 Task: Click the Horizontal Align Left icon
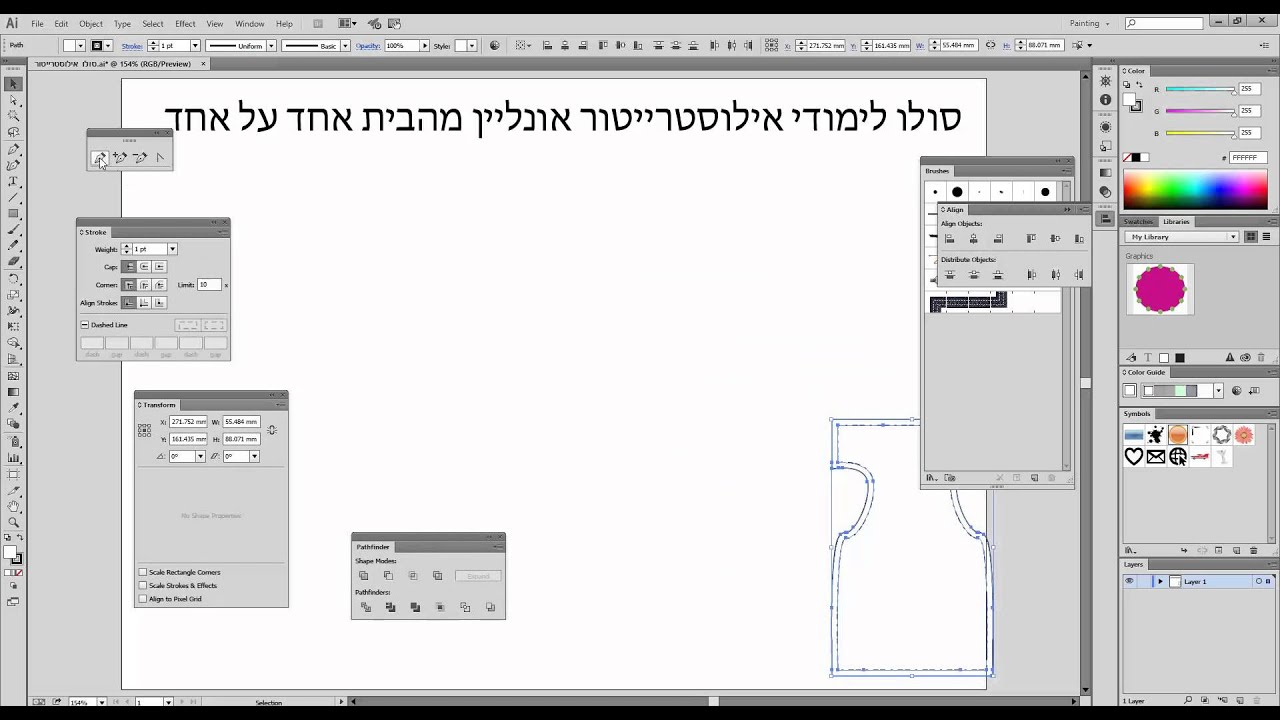tap(949, 239)
